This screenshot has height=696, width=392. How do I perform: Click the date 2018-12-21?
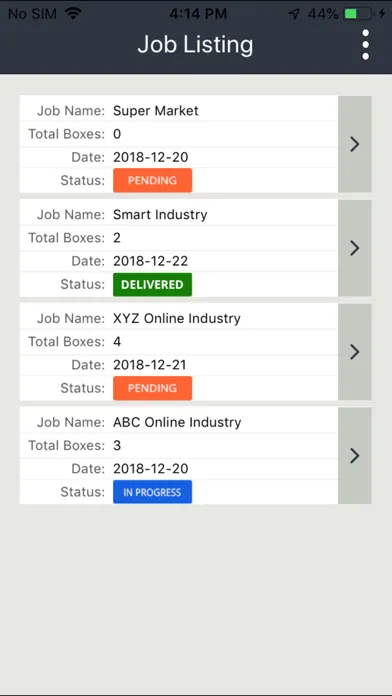pos(150,365)
